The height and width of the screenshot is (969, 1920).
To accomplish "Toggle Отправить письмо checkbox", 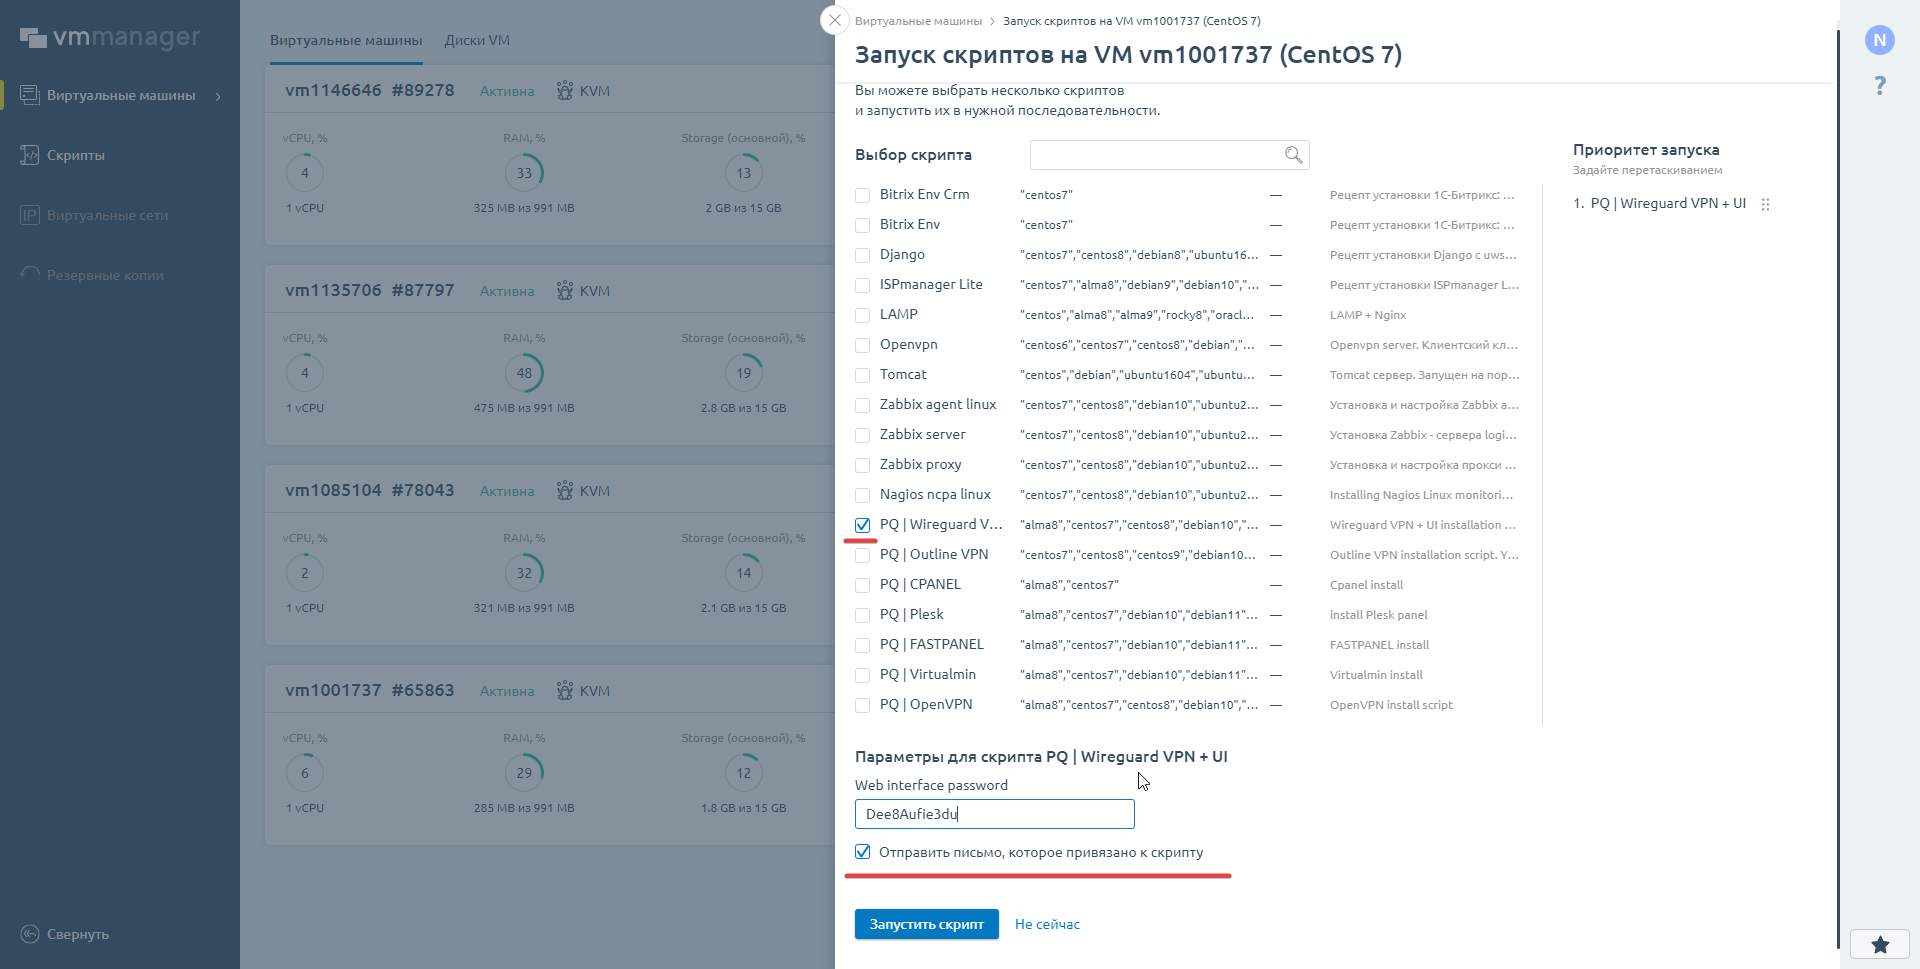I will 862,852.
